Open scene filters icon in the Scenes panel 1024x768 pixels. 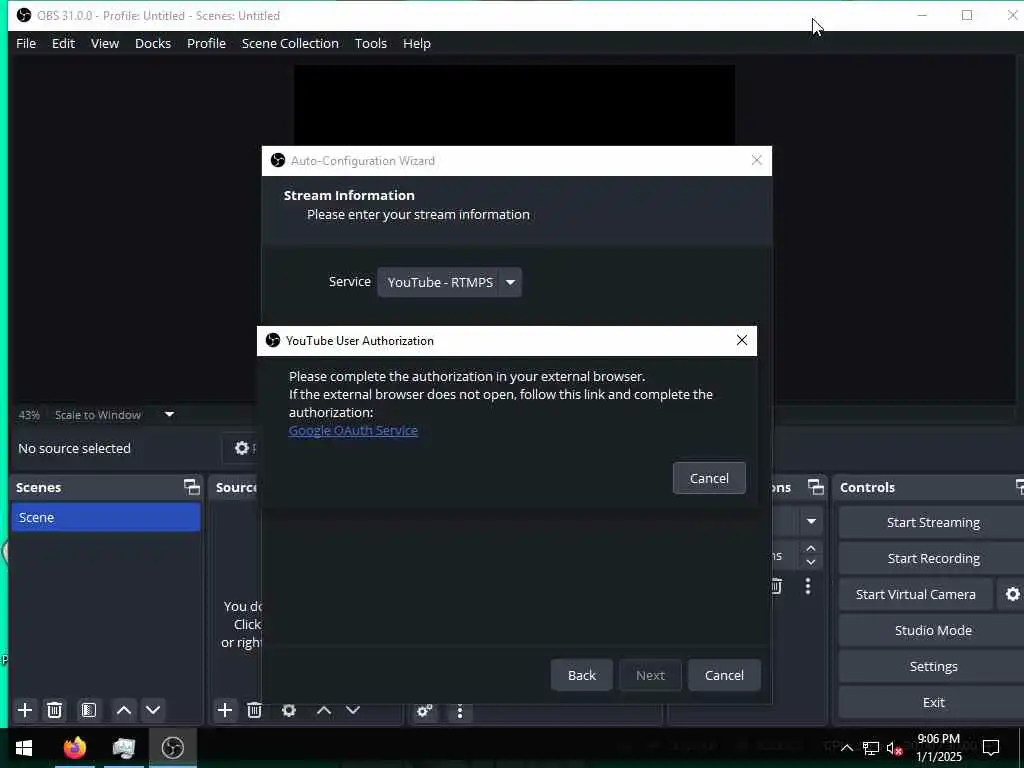pyautogui.click(x=89, y=710)
